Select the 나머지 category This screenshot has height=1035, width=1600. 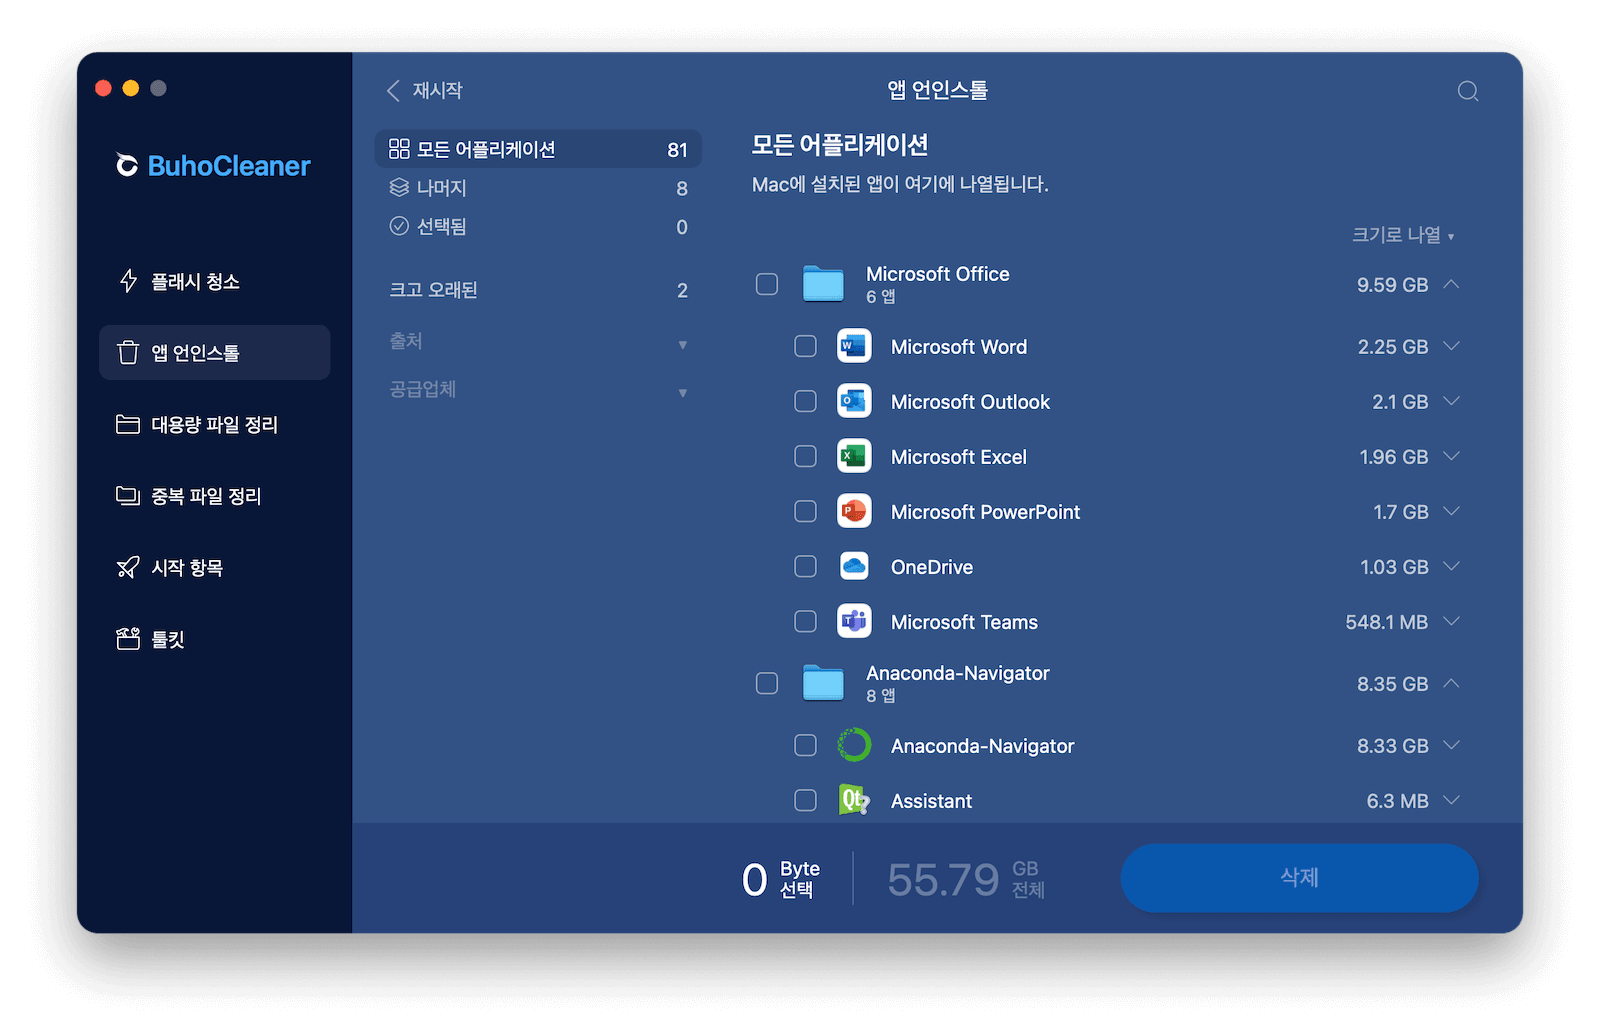538,188
